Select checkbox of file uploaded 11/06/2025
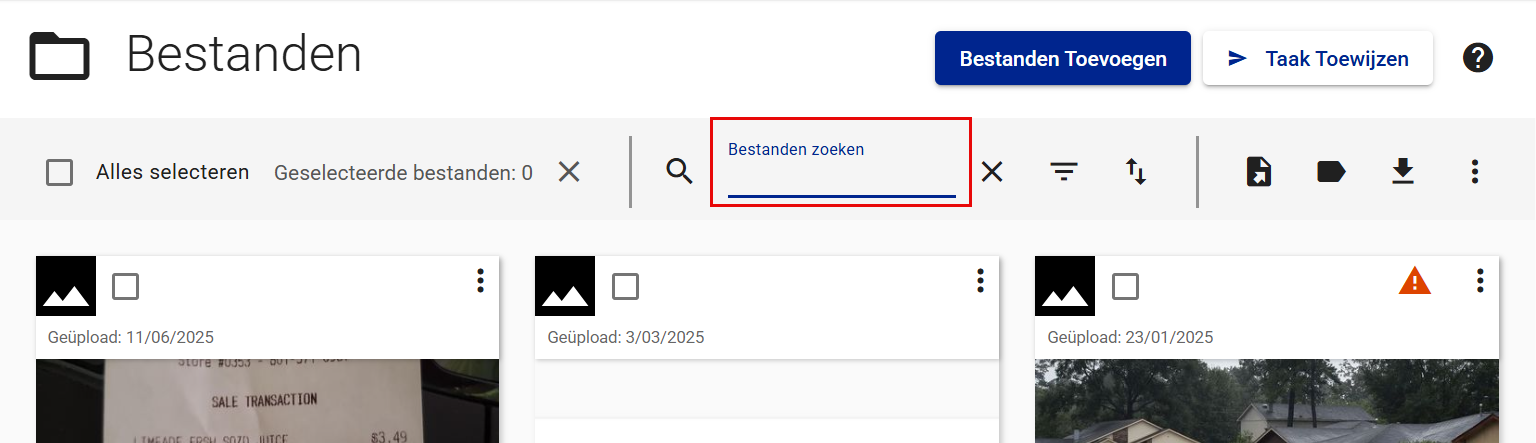 point(125,287)
